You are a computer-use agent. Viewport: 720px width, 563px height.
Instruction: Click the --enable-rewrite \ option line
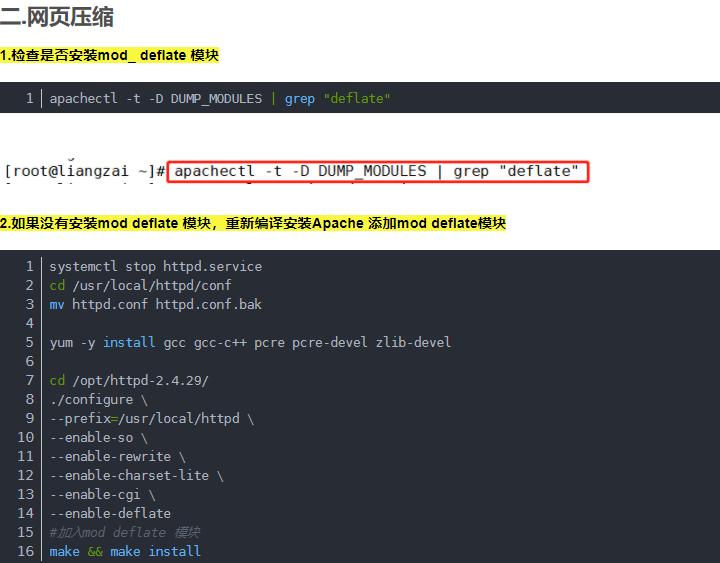118,456
